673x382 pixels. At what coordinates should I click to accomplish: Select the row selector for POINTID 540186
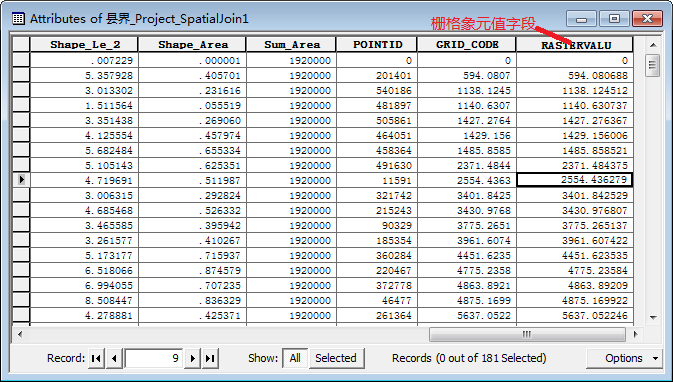pyautogui.click(x=21, y=91)
